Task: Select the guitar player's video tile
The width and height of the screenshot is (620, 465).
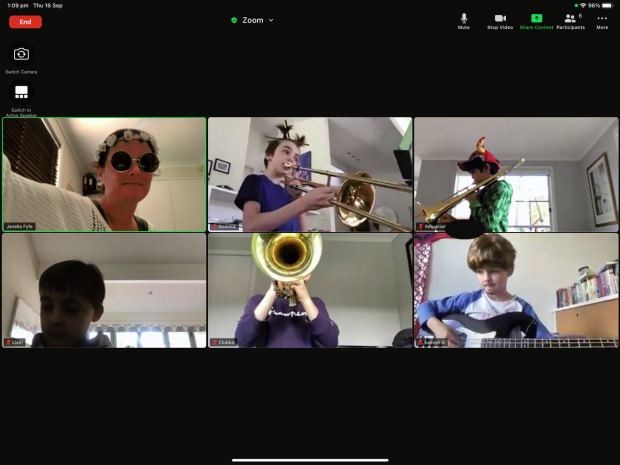Action: pos(516,291)
